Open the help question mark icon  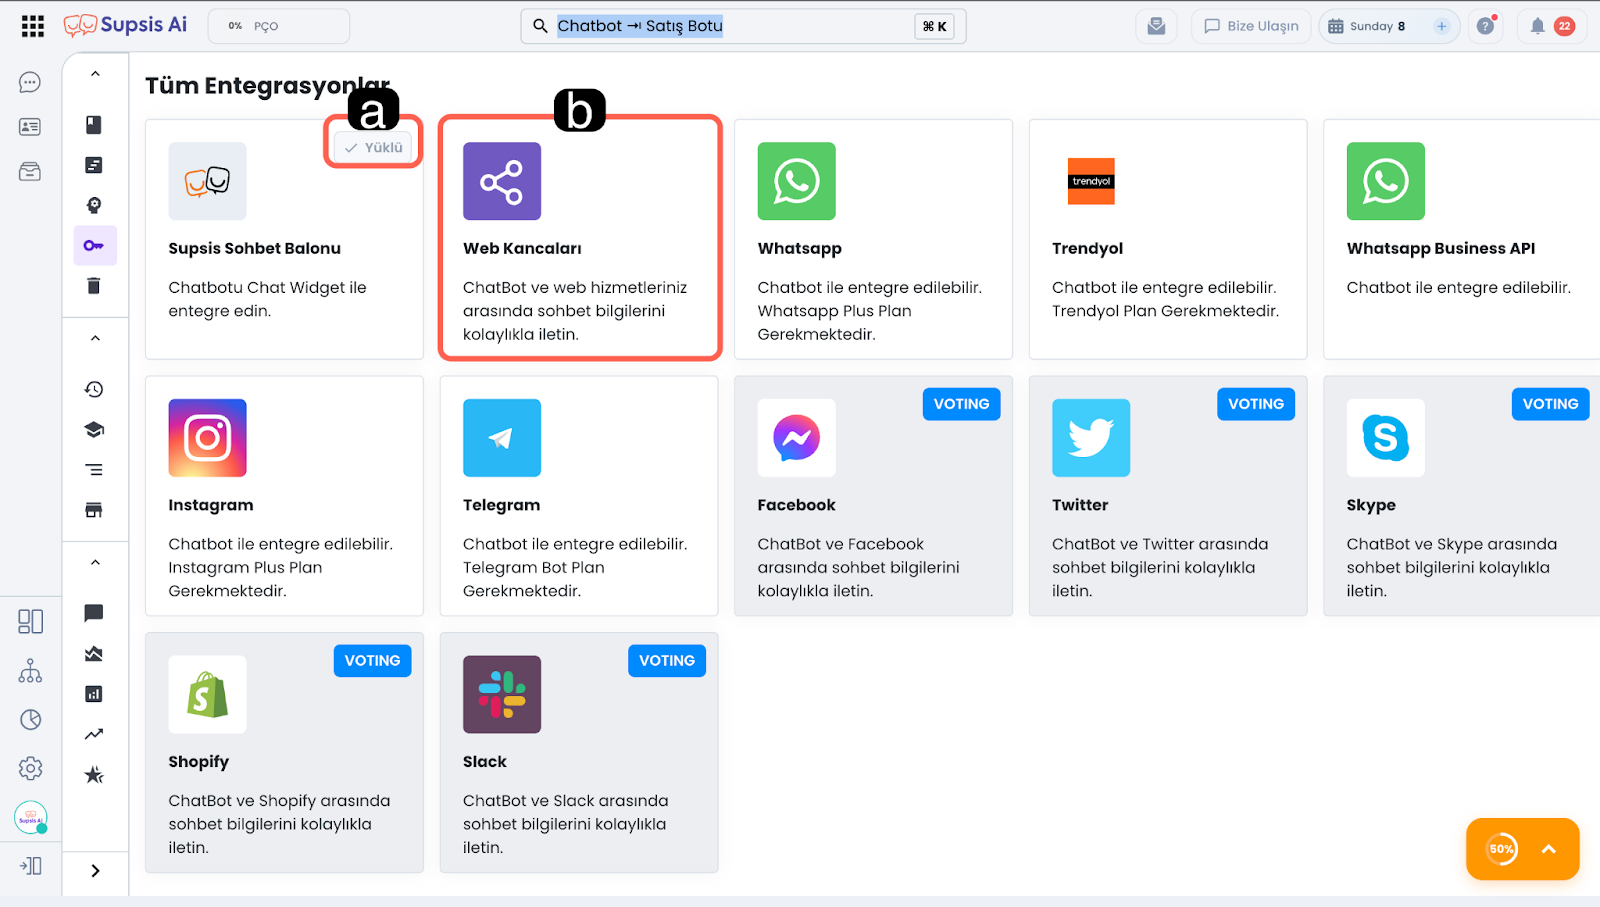coord(1486,26)
